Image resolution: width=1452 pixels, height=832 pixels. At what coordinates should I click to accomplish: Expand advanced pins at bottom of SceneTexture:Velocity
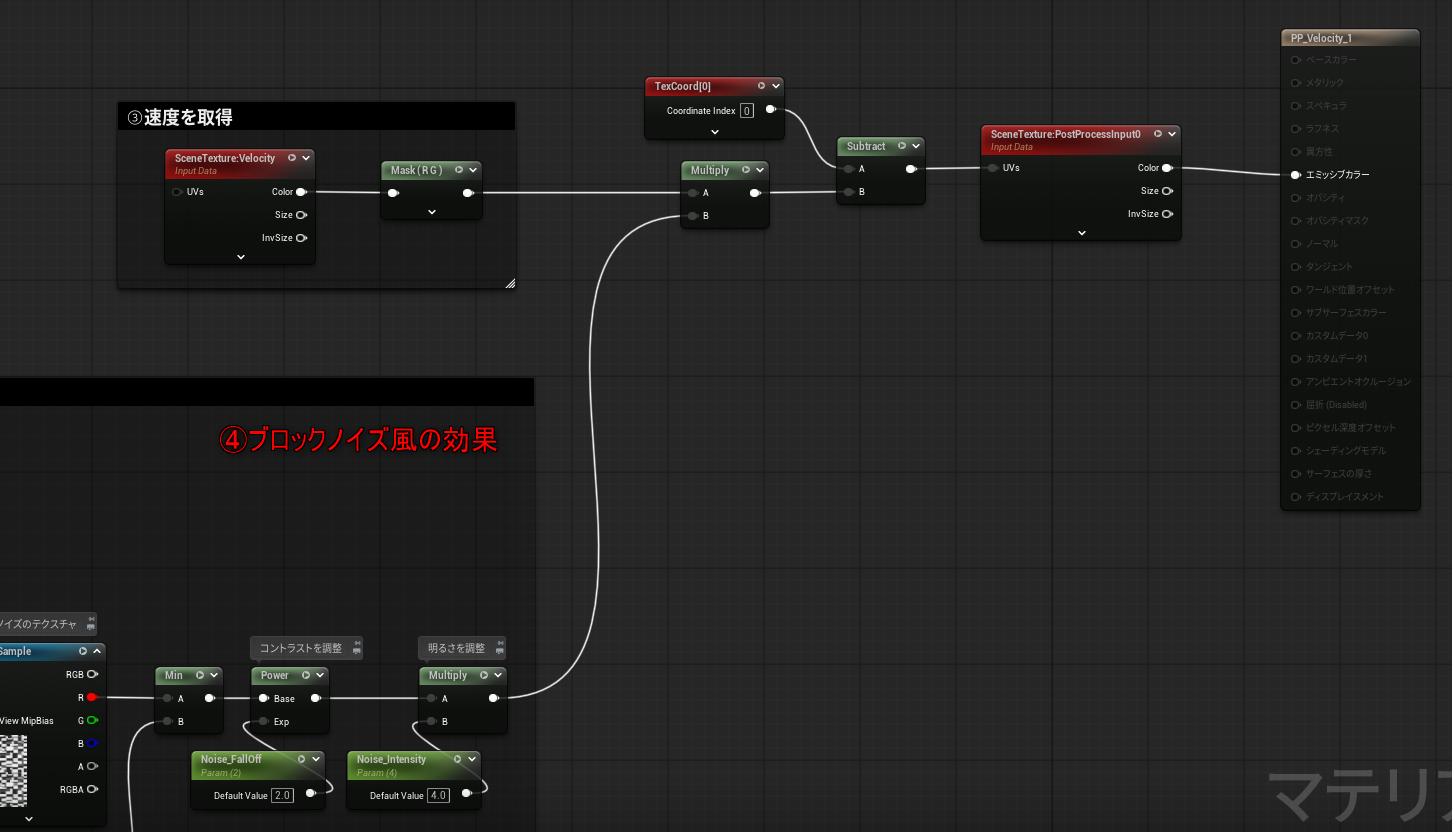(240, 257)
